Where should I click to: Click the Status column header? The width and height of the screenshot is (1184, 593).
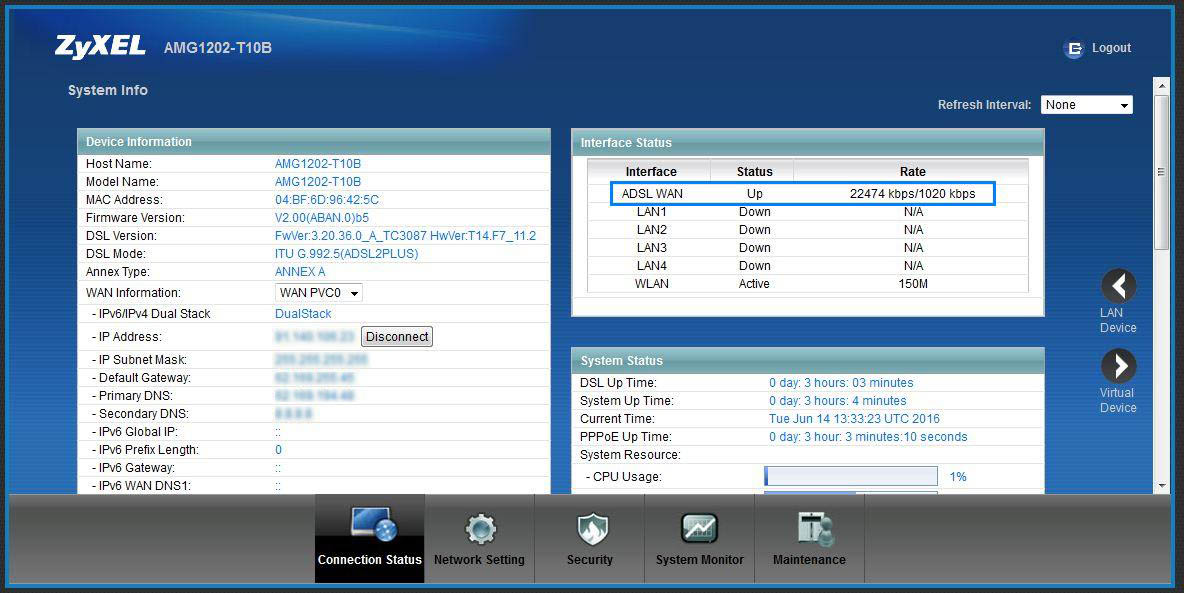[x=754, y=171]
